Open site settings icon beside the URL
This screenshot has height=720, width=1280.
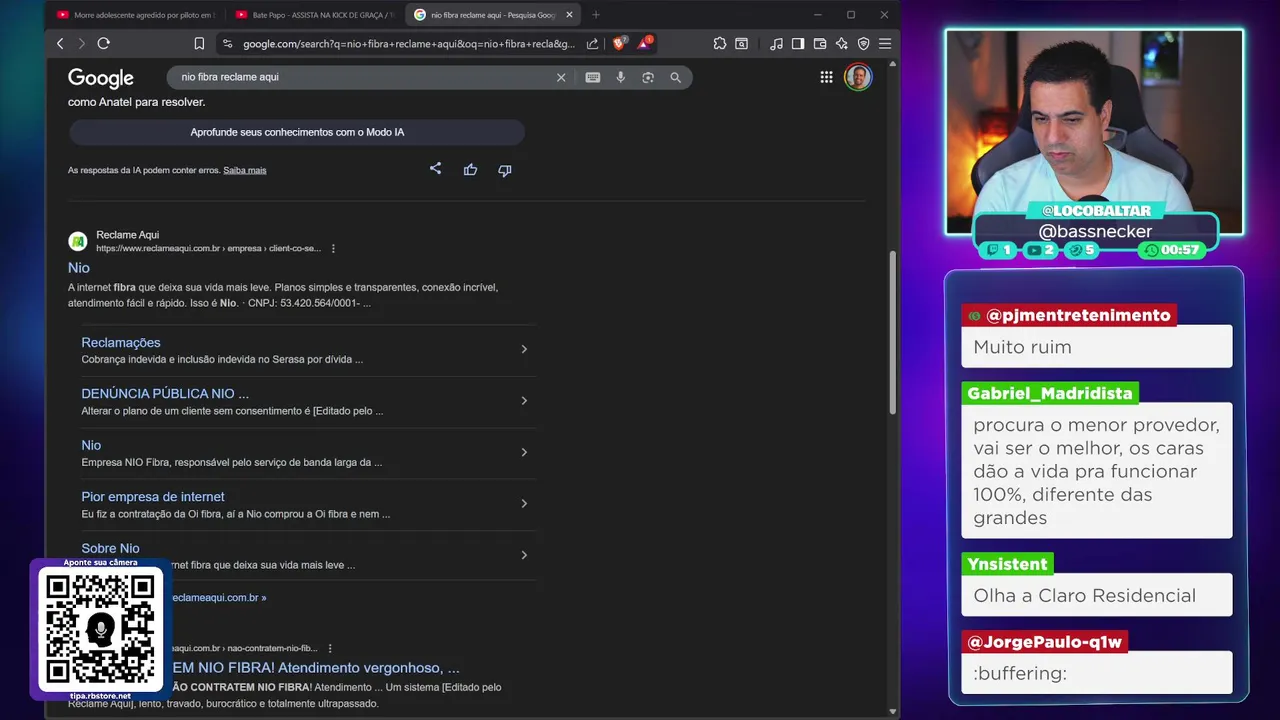click(227, 44)
